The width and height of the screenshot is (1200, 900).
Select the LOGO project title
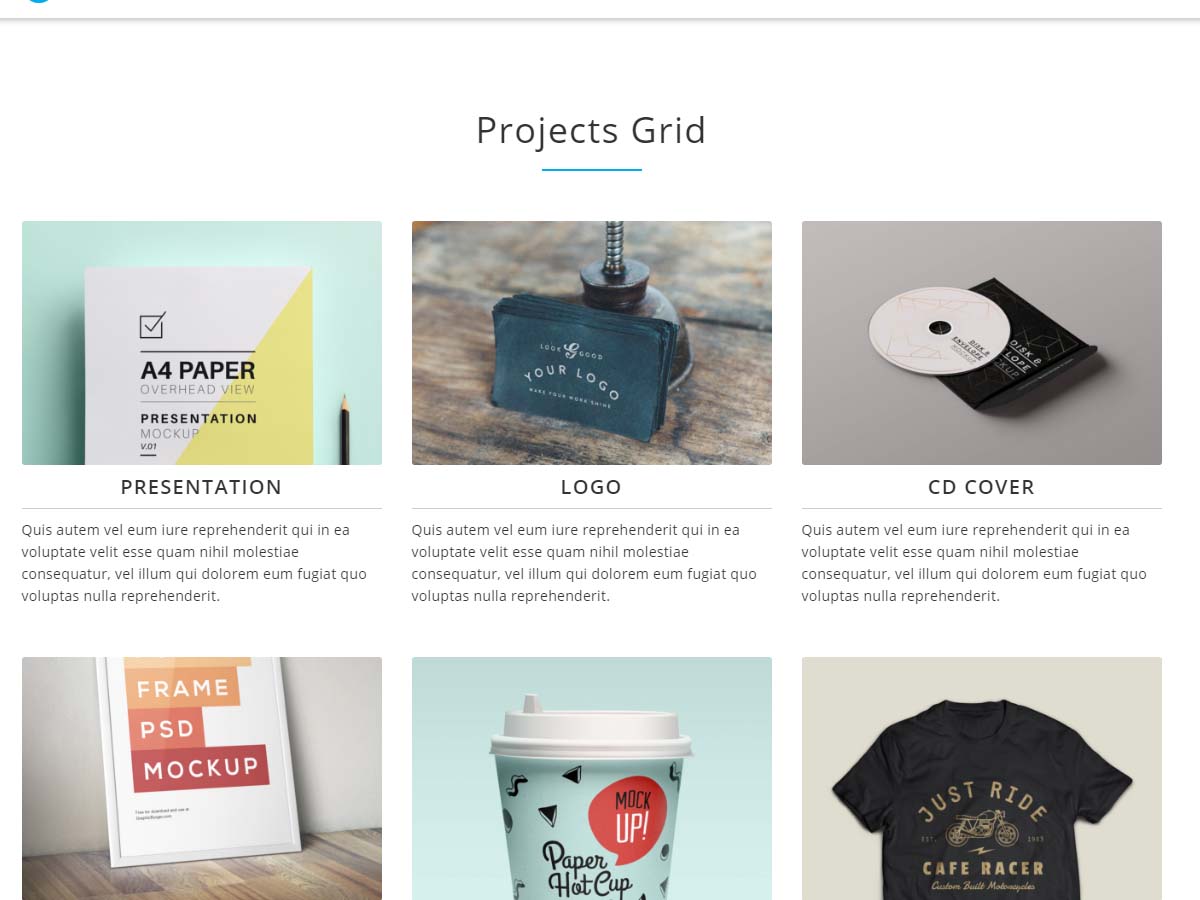coord(591,487)
